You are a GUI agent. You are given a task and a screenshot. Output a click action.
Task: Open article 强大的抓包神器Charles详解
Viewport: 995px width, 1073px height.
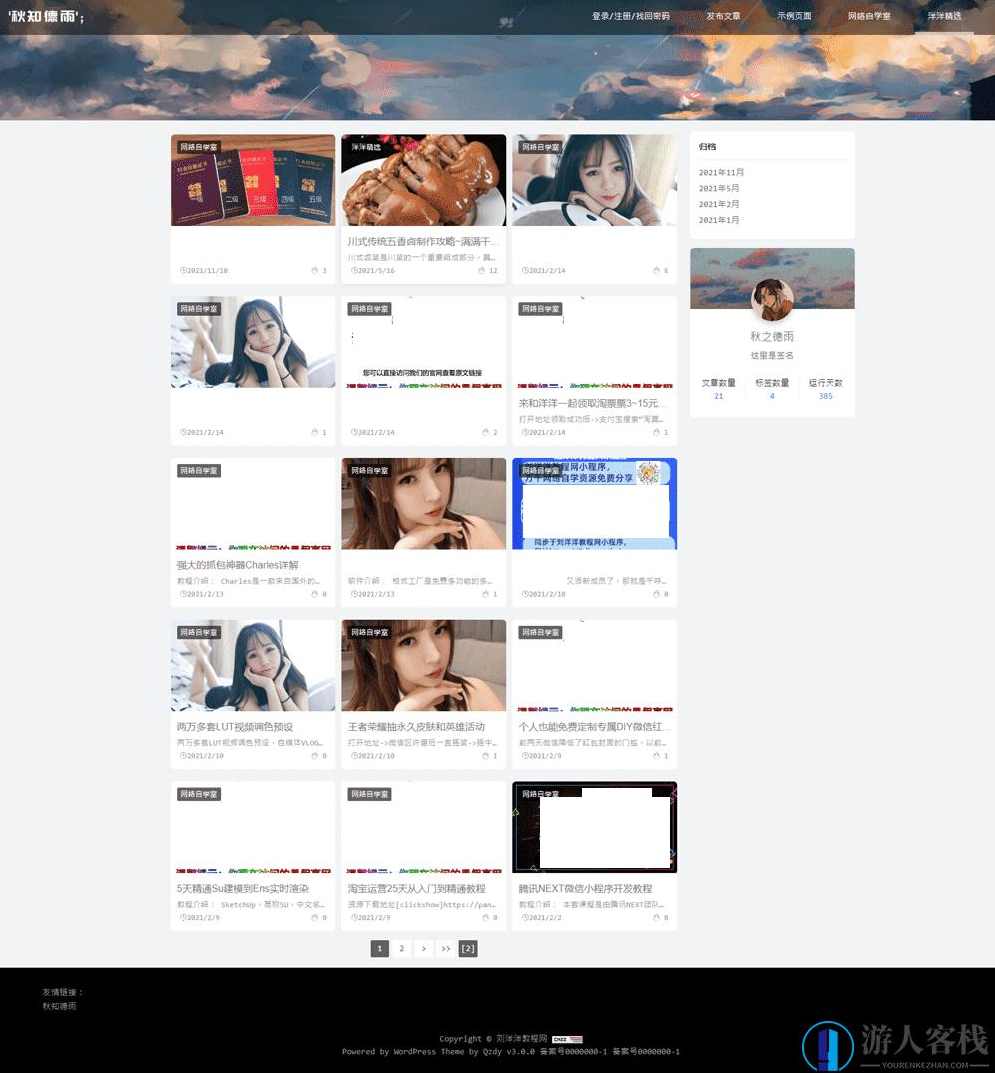tap(237, 565)
